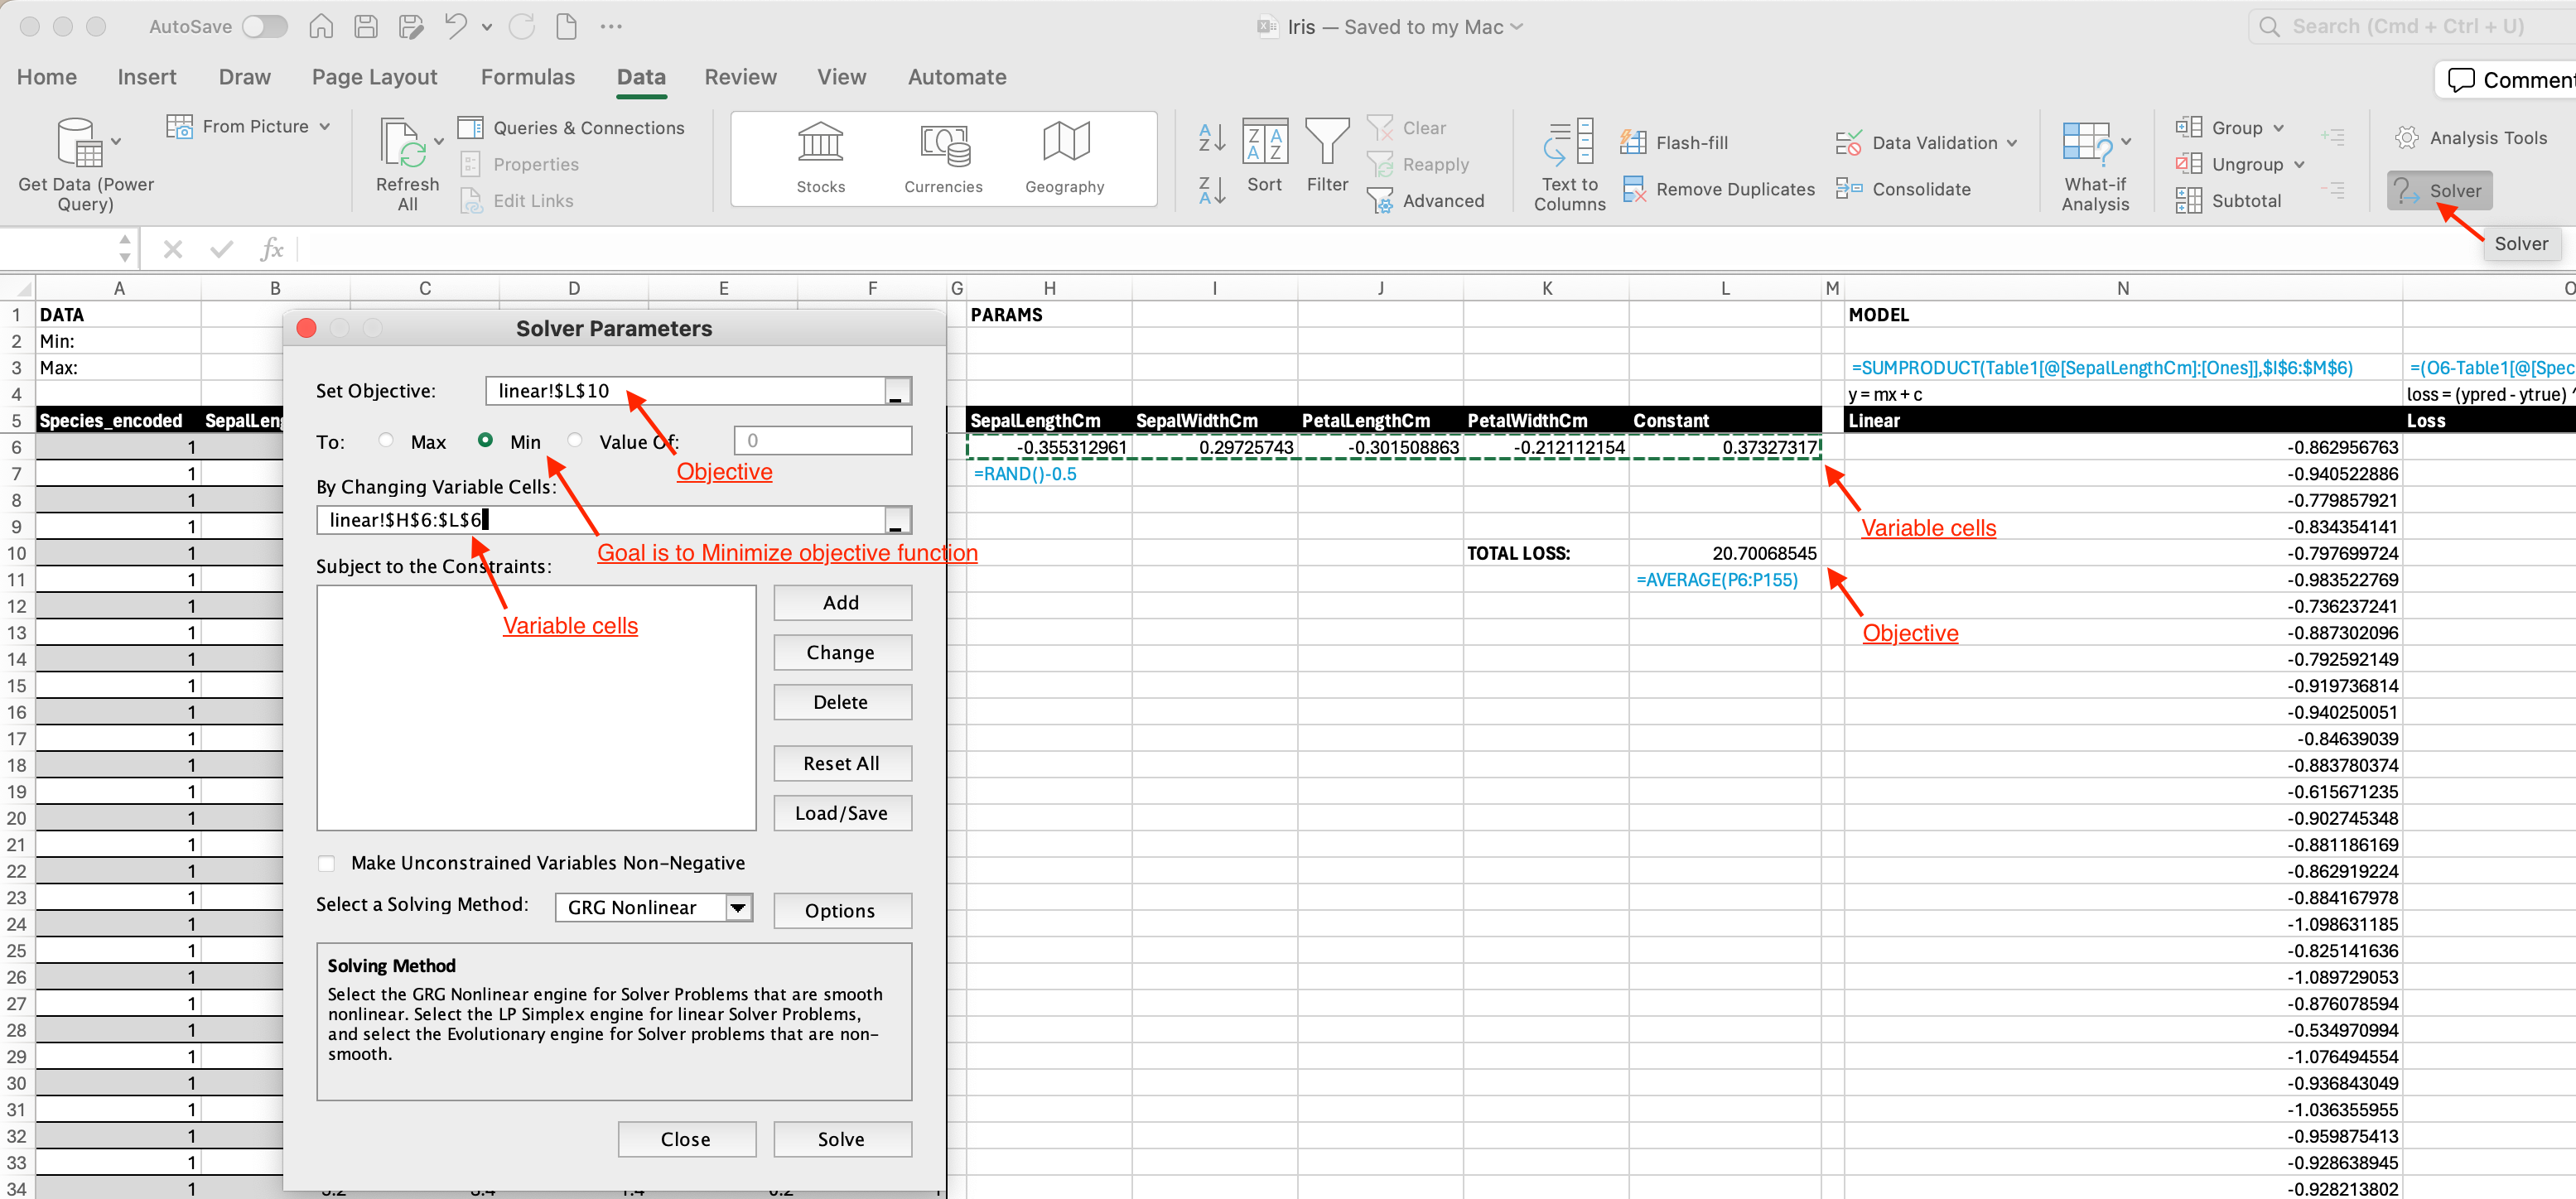
Task: Click the Insert Function fx button
Action: pyautogui.click(x=271, y=248)
